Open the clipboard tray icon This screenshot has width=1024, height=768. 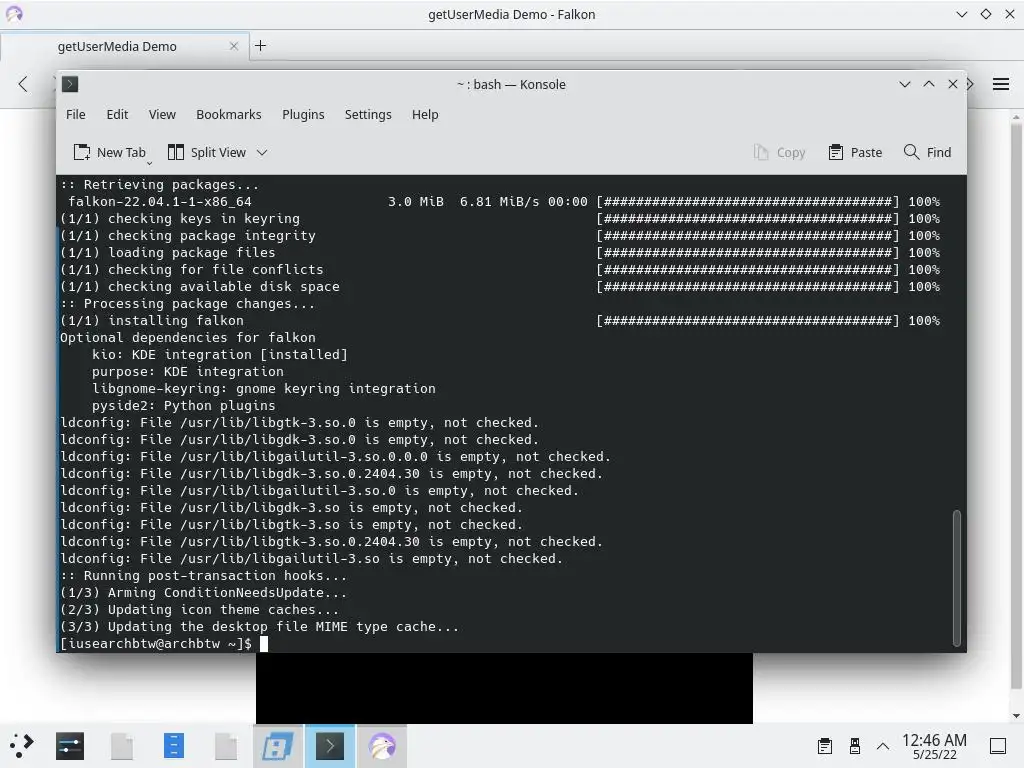[825, 746]
